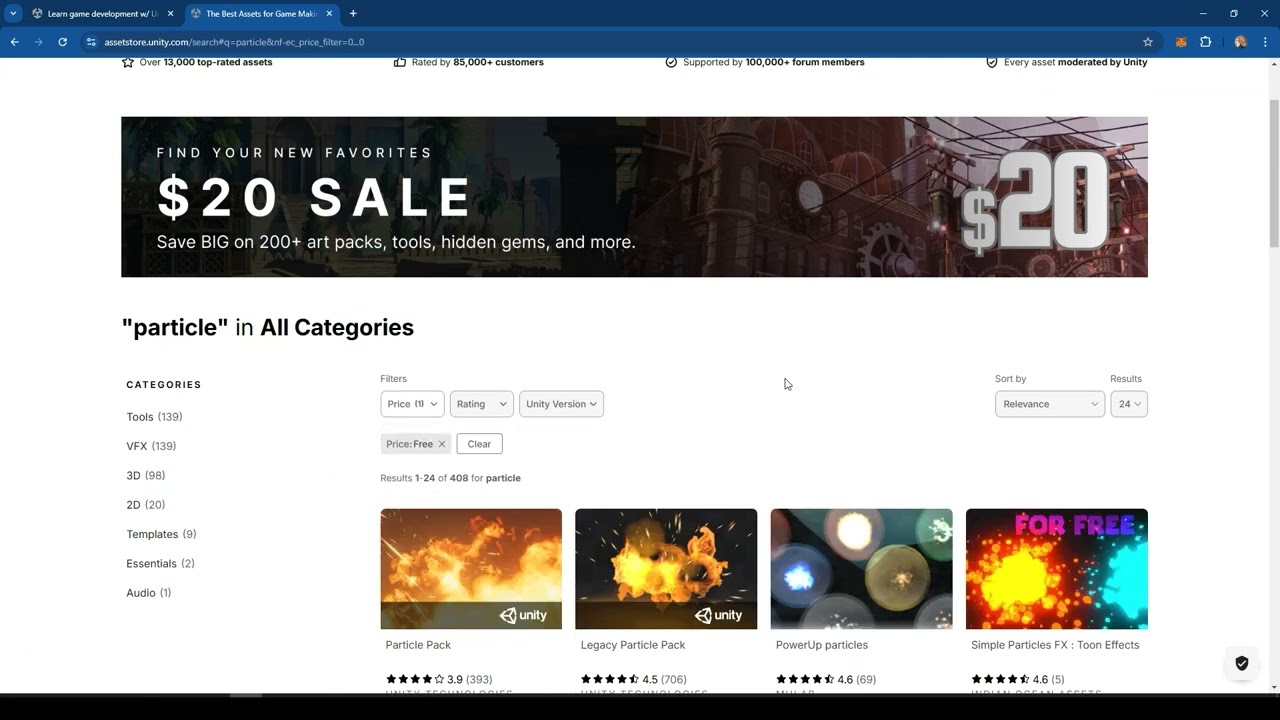Expand the Price filter dropdown

pyautogui.click(x=412, y=404)
